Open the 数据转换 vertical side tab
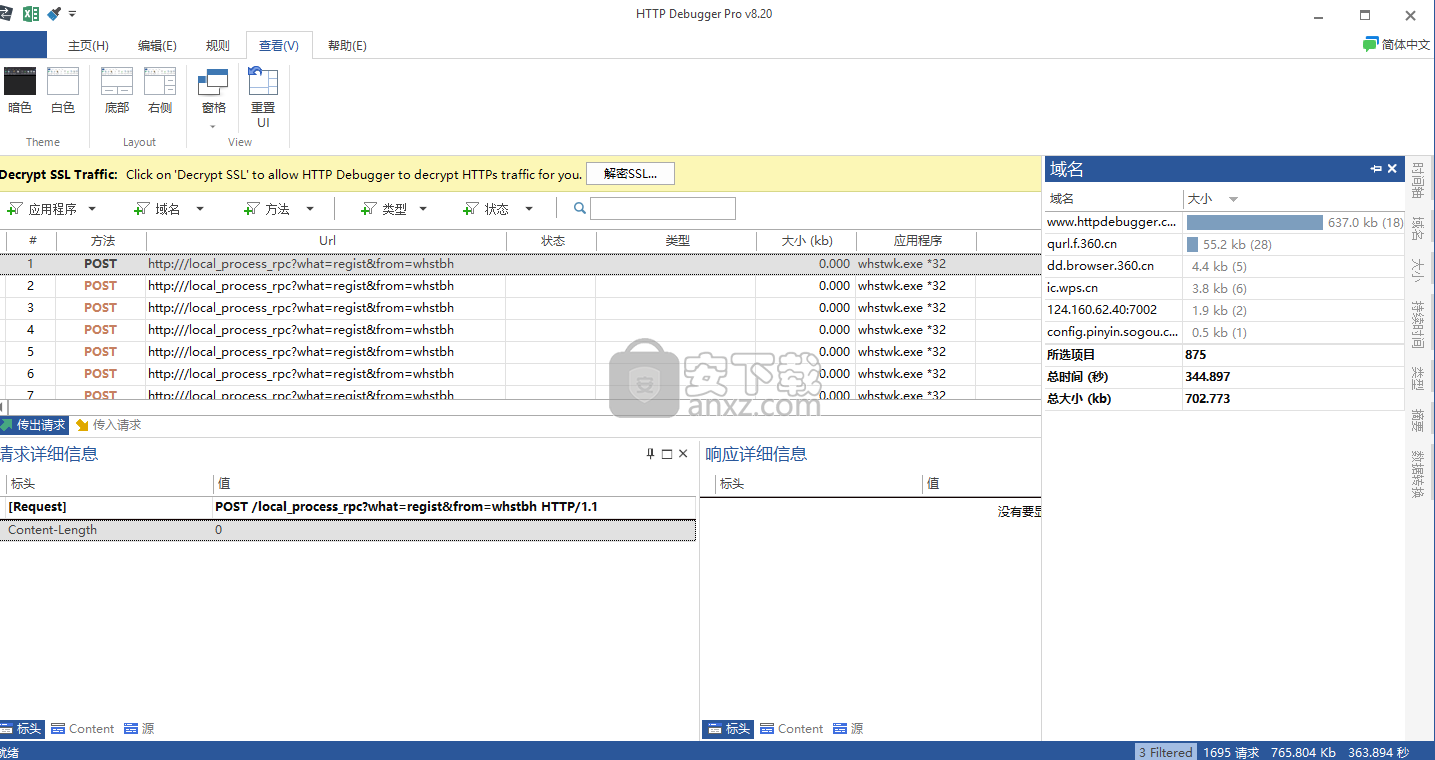The image size is (1435, 760). [1418, 473]
